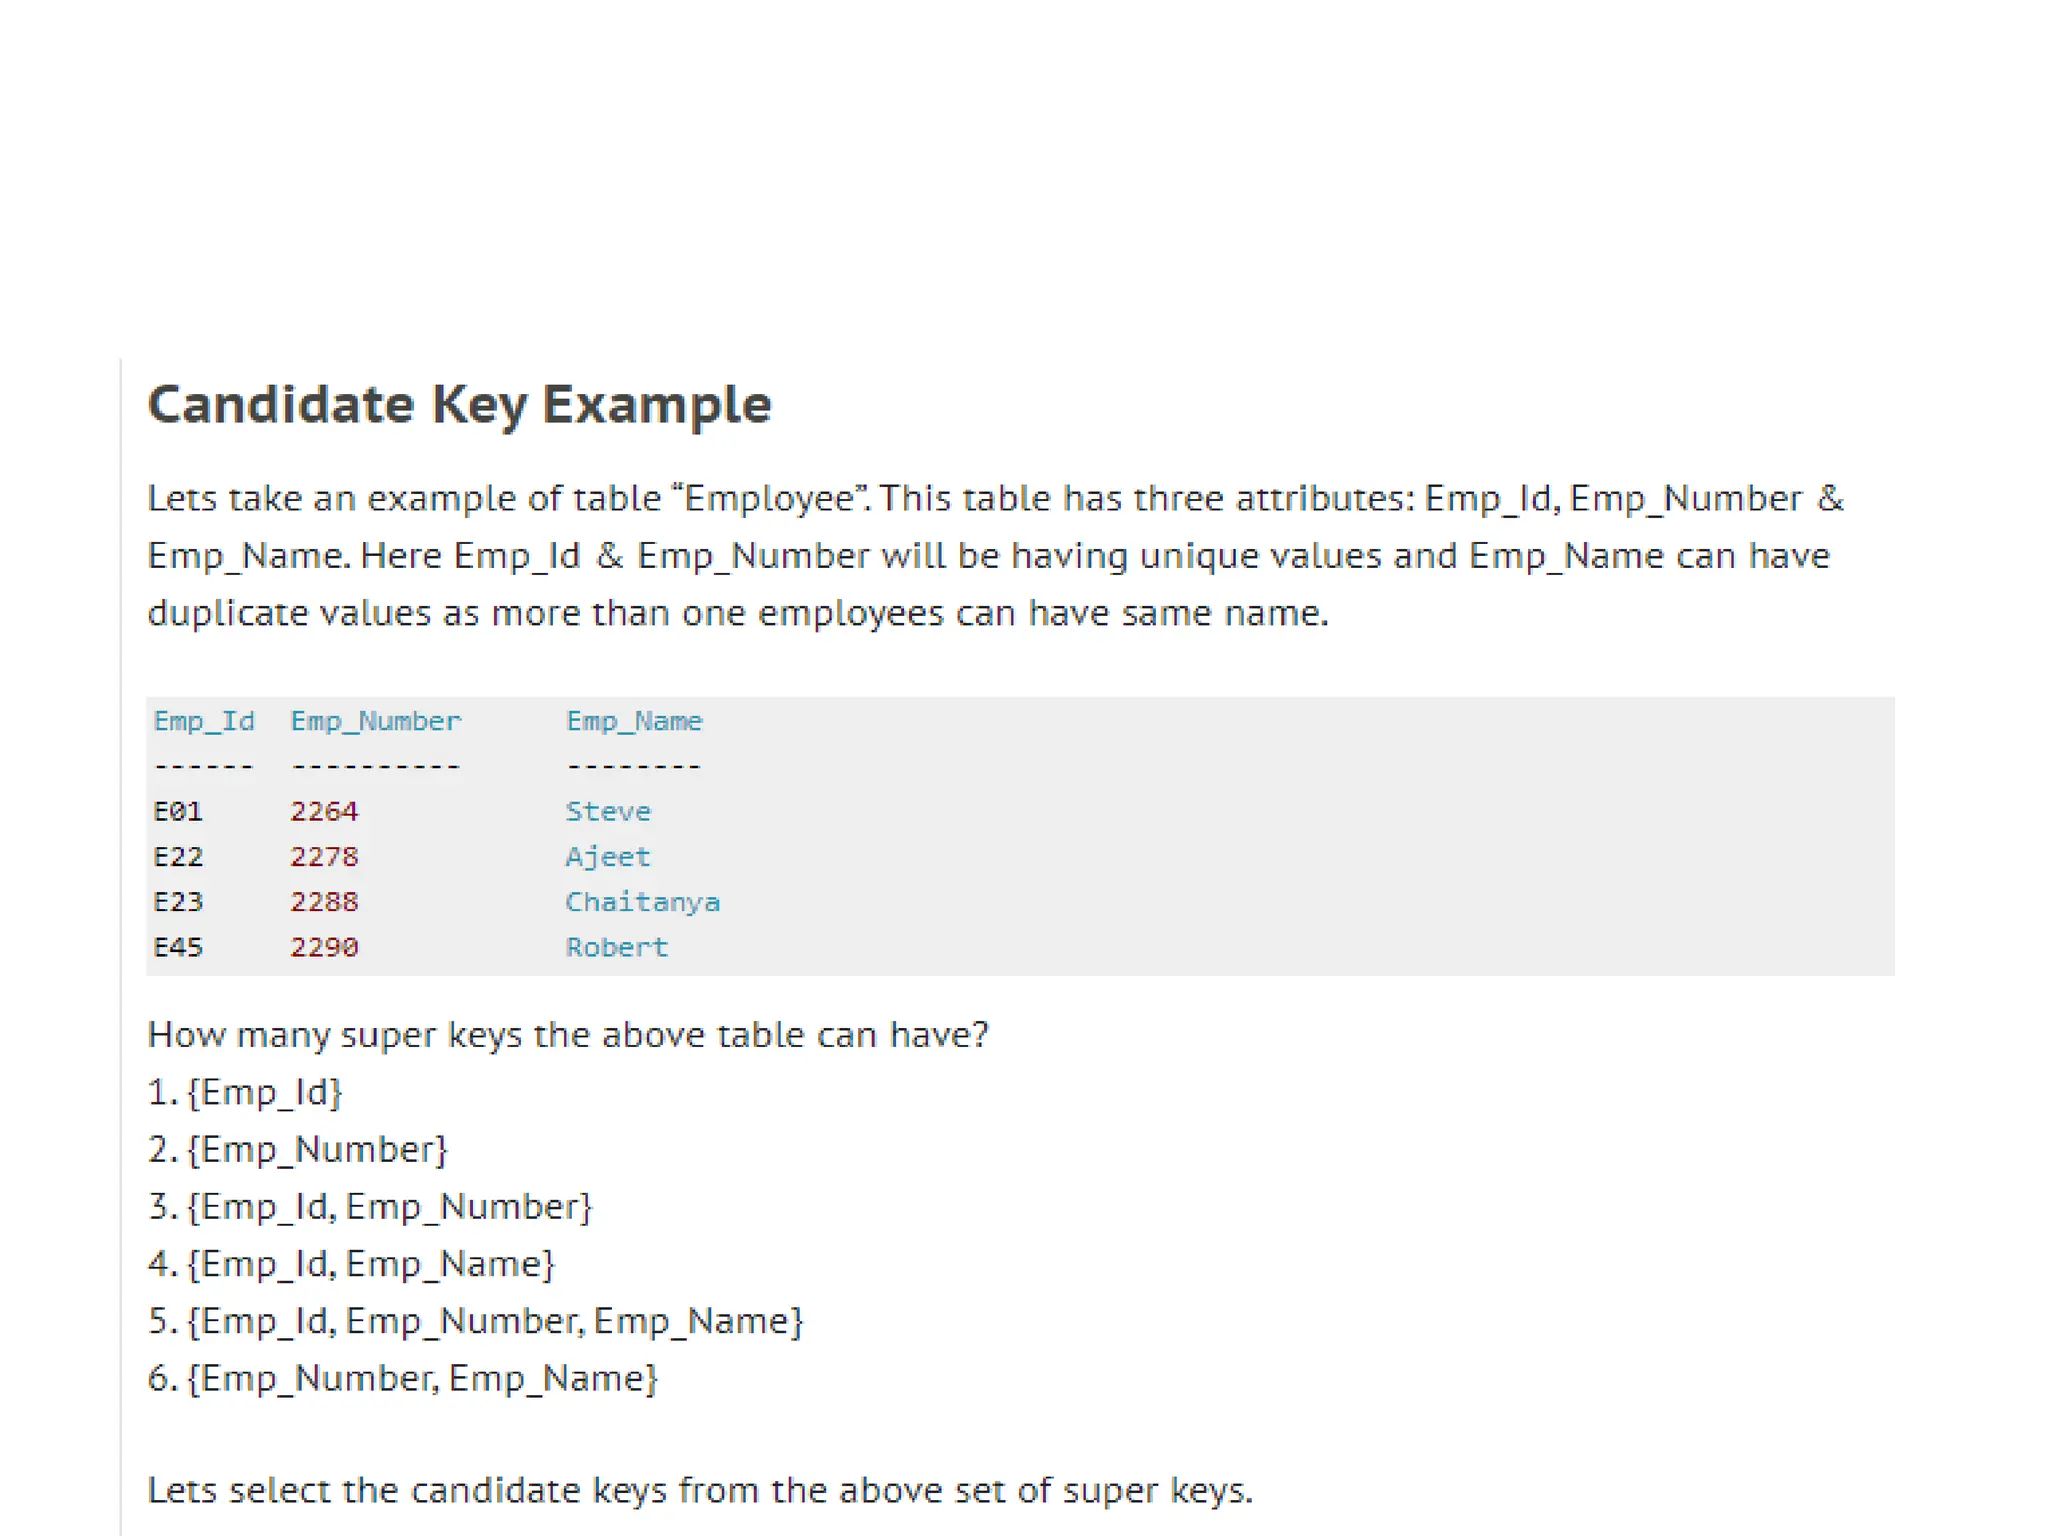Select item 6 {Emp_Number, Emp_Name}
The width and height of the screenshot is (2048, 1536).
(403, 1378)
